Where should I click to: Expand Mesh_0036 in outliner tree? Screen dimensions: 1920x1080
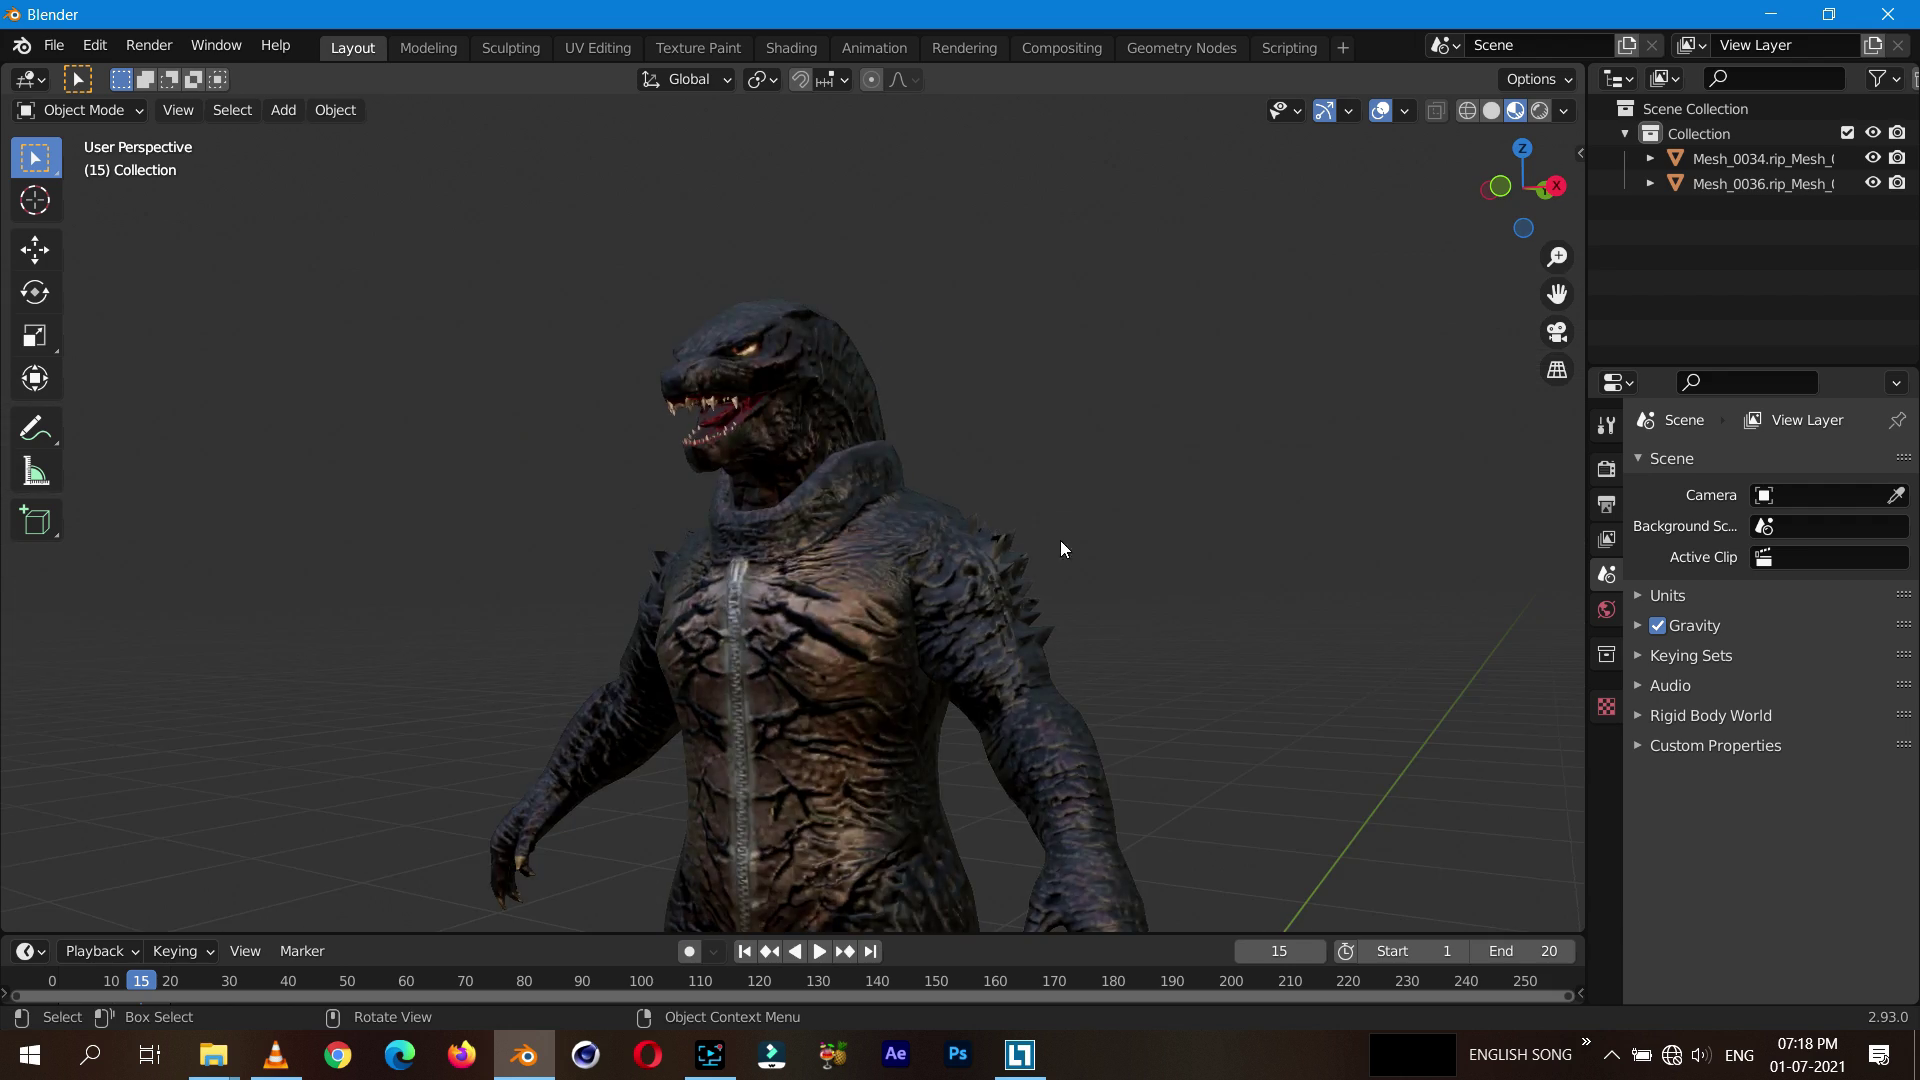[x=1650, y=183]
